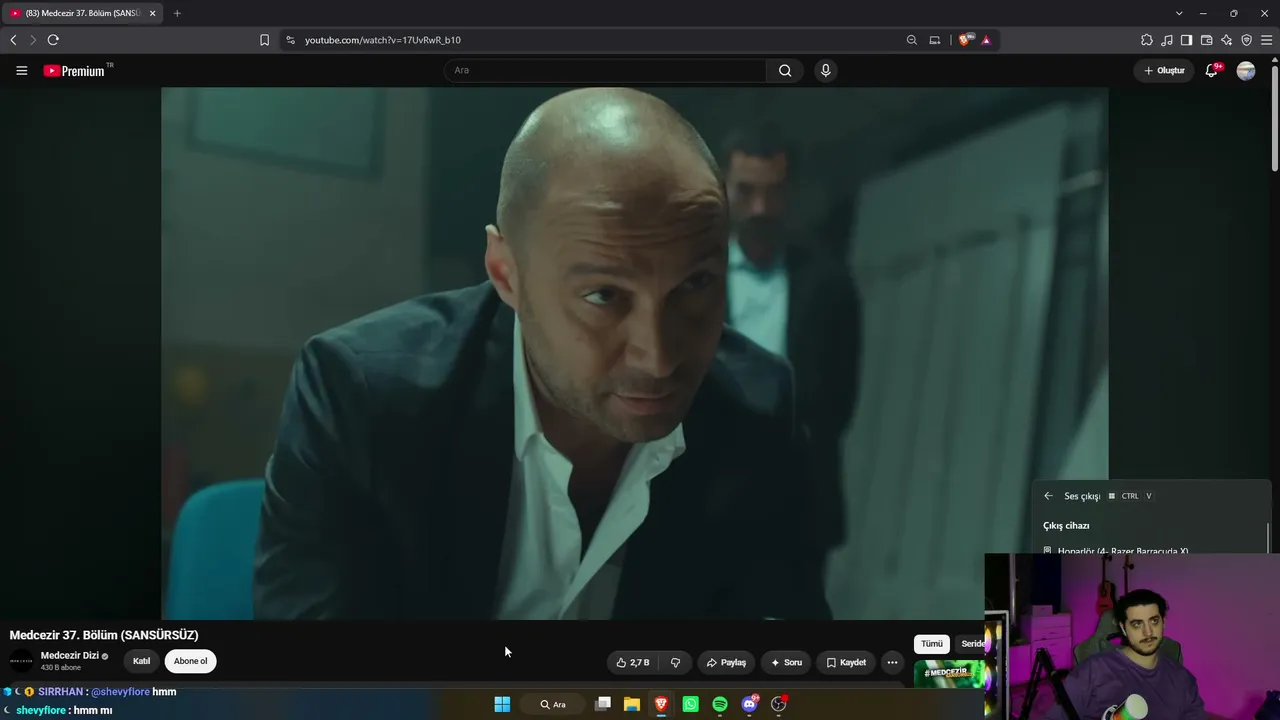Open Spotify from the taskbar
The width and height of the screenshot is (1280, 720).
click(x=720, y=704)
